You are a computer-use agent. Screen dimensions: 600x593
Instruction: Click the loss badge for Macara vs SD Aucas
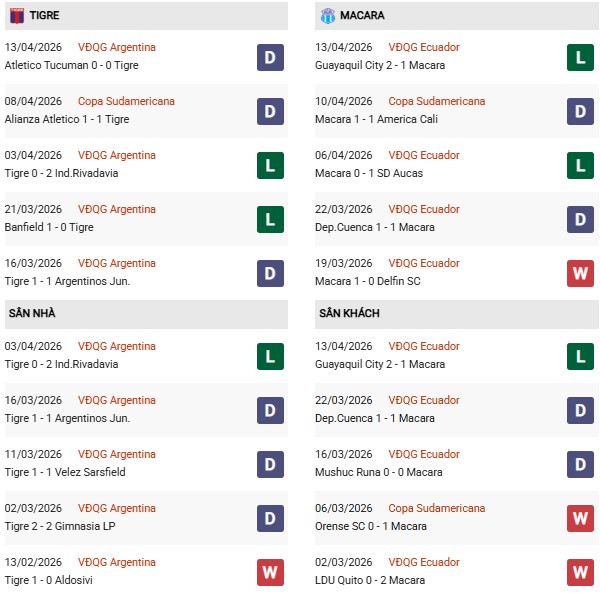[581, 165]
